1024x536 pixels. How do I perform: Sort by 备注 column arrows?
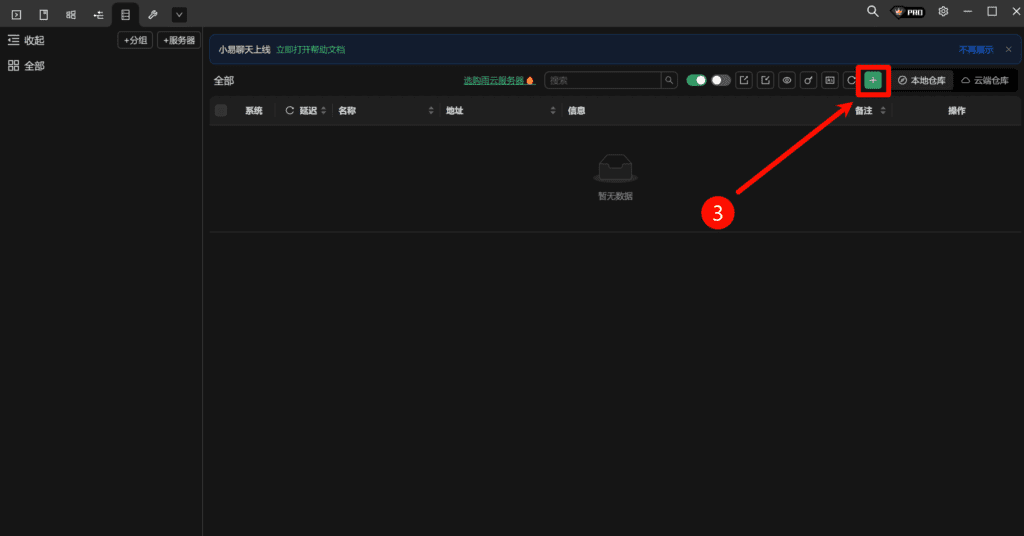883,111
